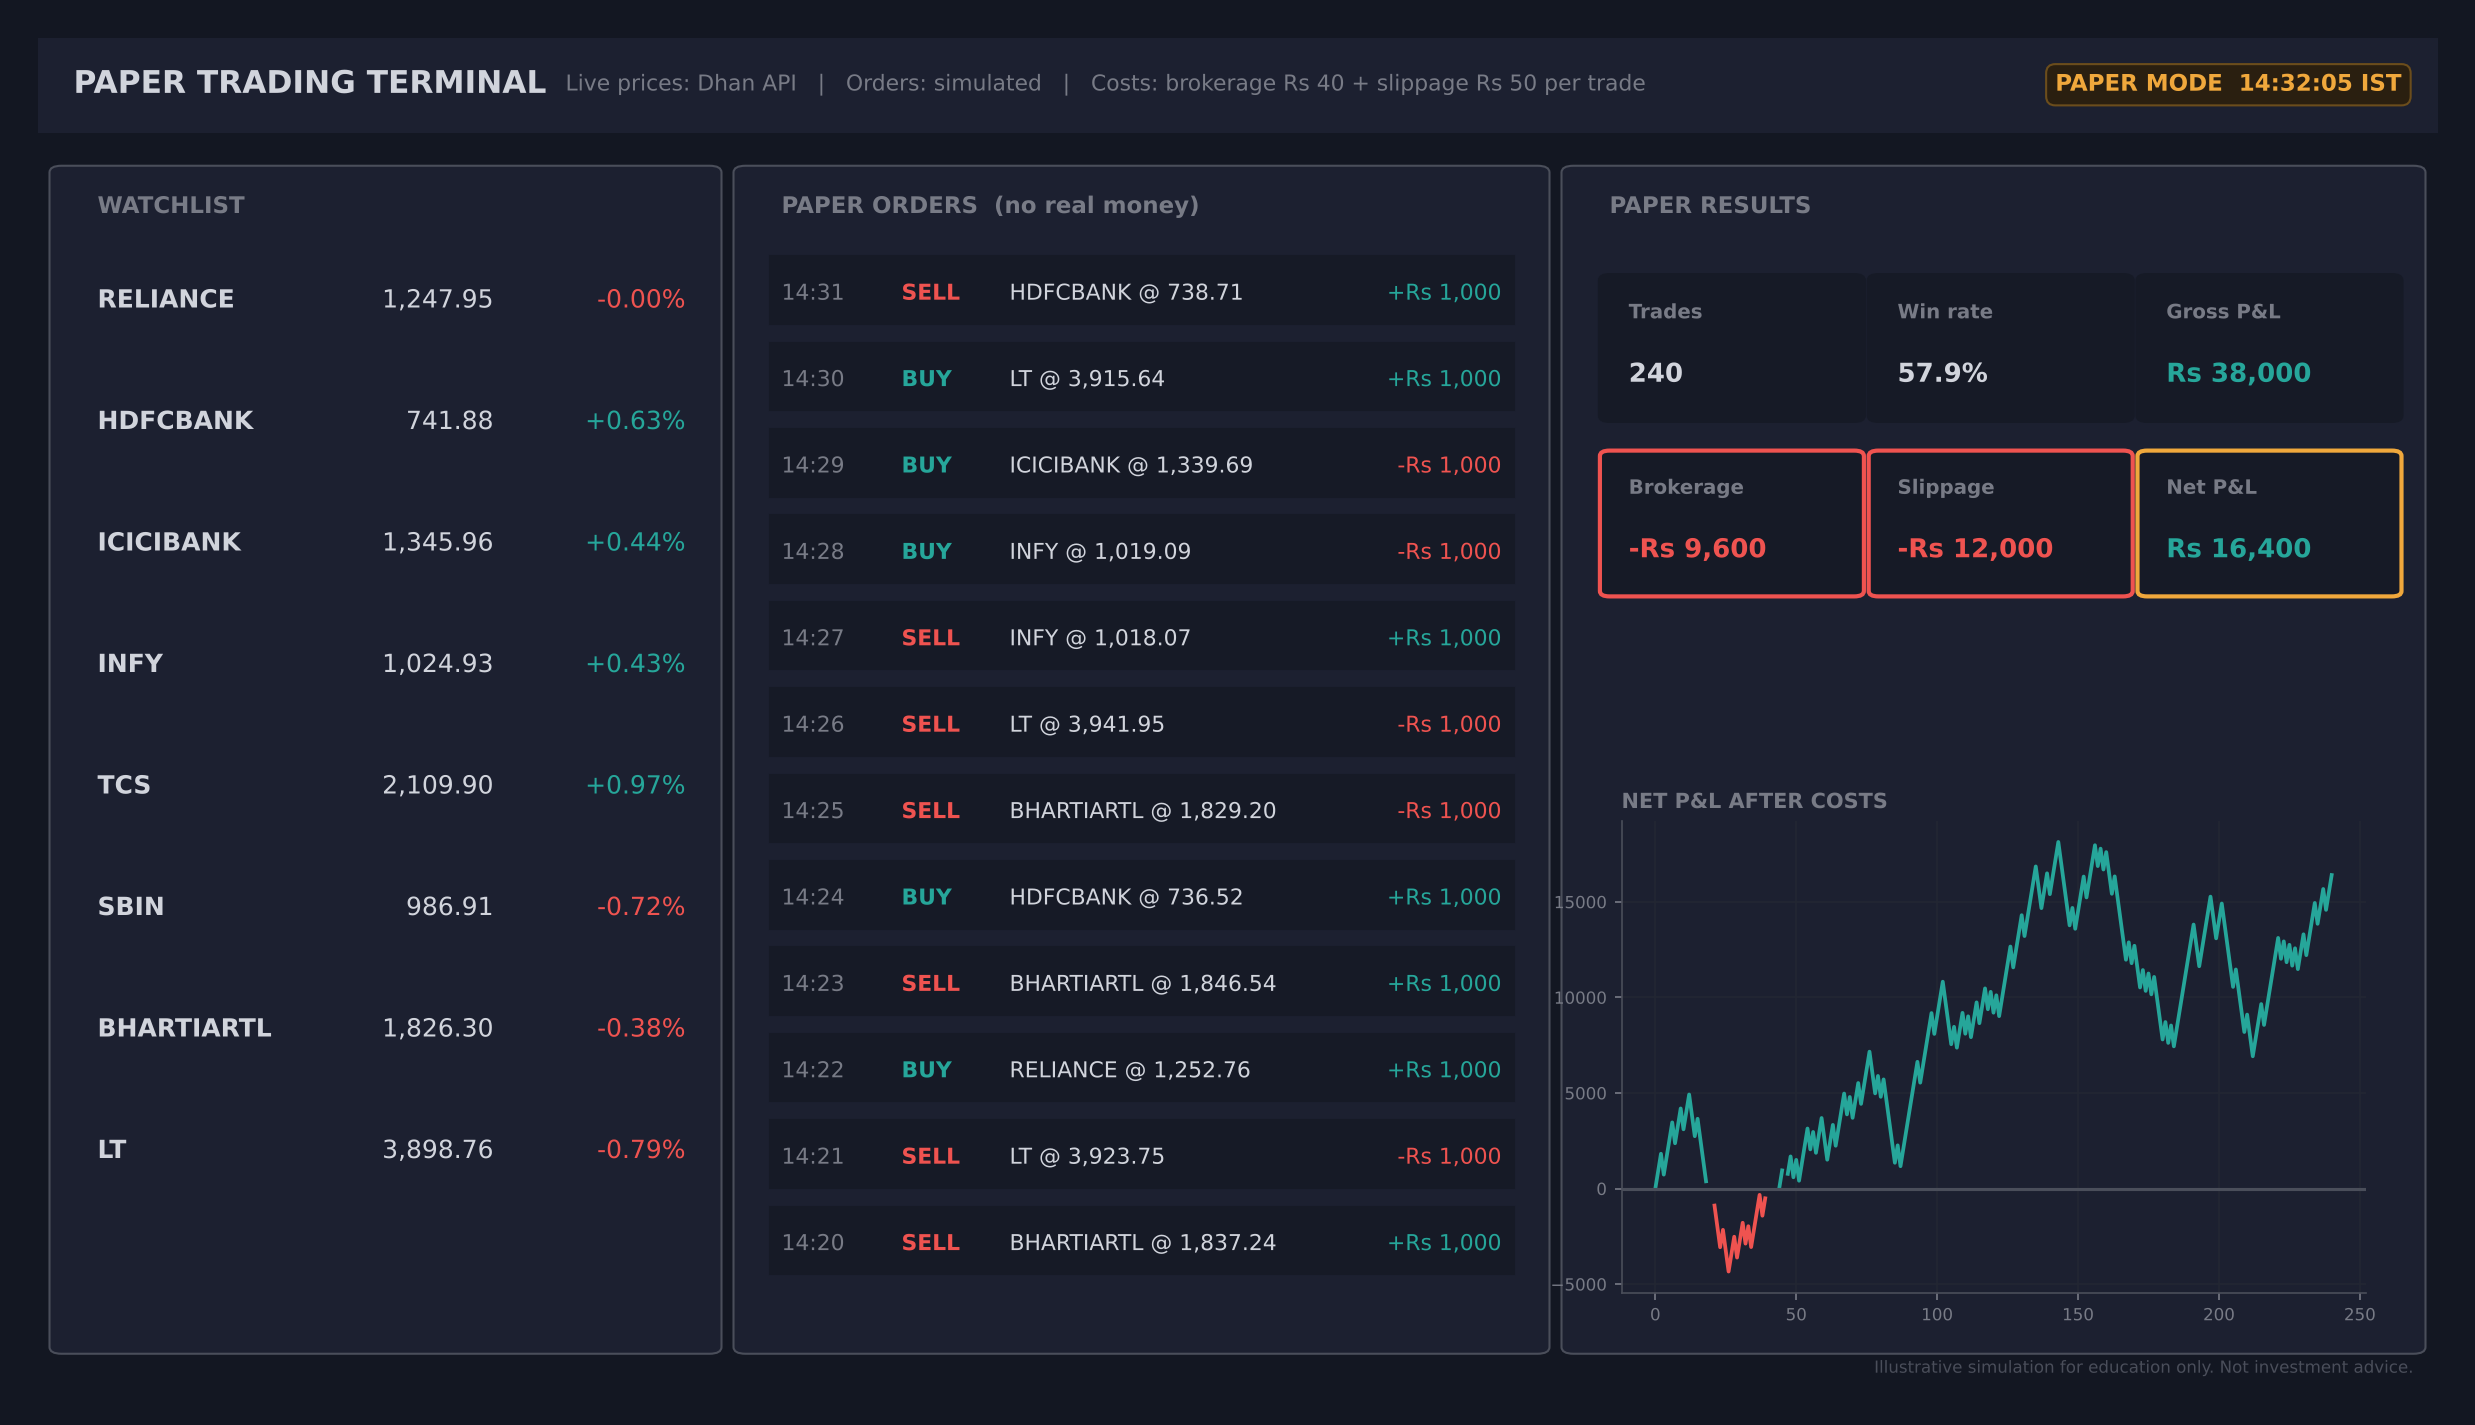Screen dimensions: 2475x1425
Task: Click the PAPER RESULTS panel heading
Action: pyautogui.click(x=1710, y=205)
